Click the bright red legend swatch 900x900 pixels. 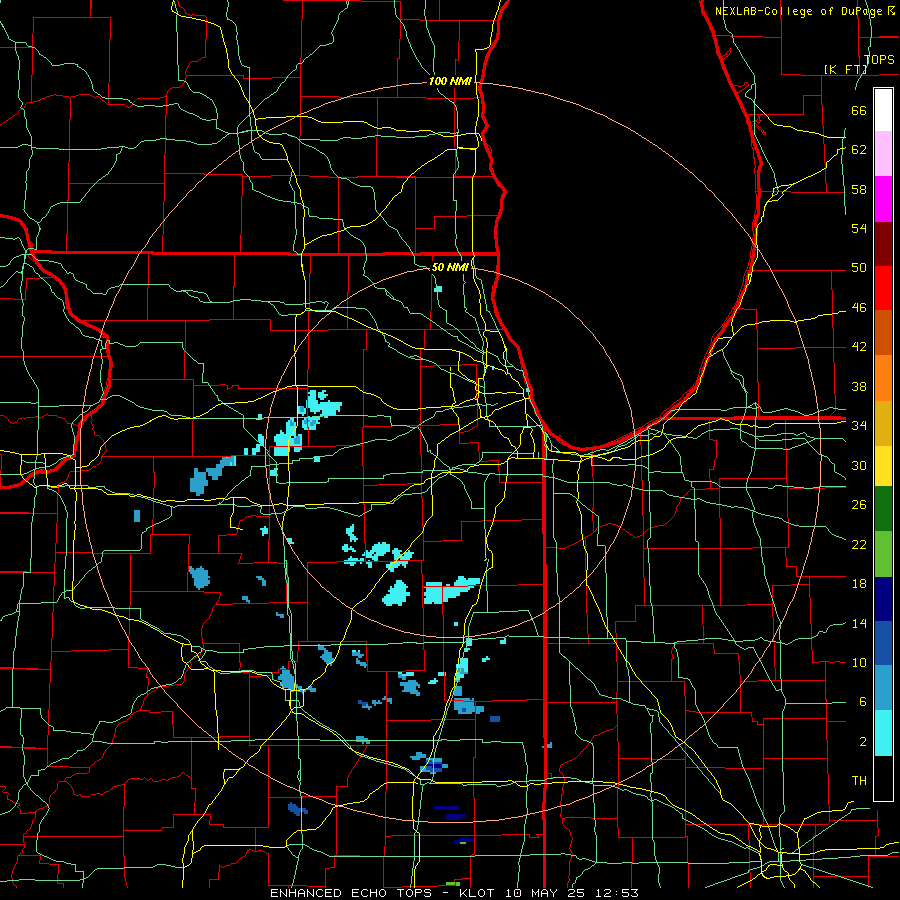[x=883, y=288]
